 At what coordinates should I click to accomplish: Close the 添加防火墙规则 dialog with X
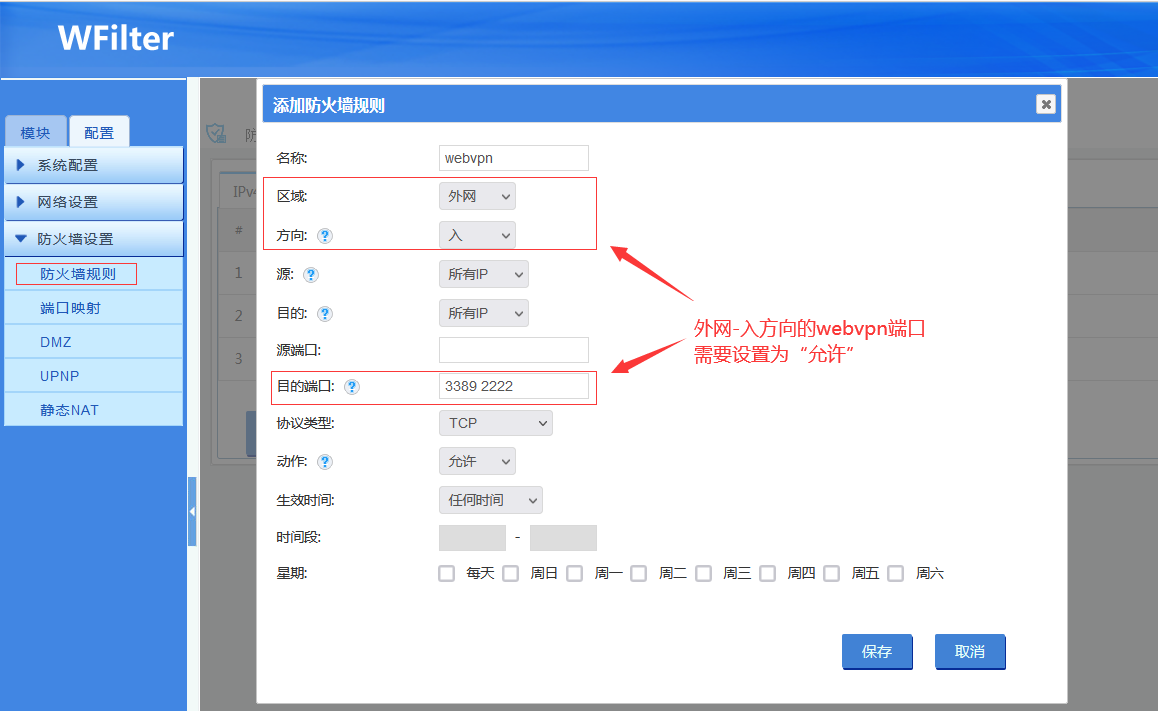pyautogui.click(x=1045, y=104)
